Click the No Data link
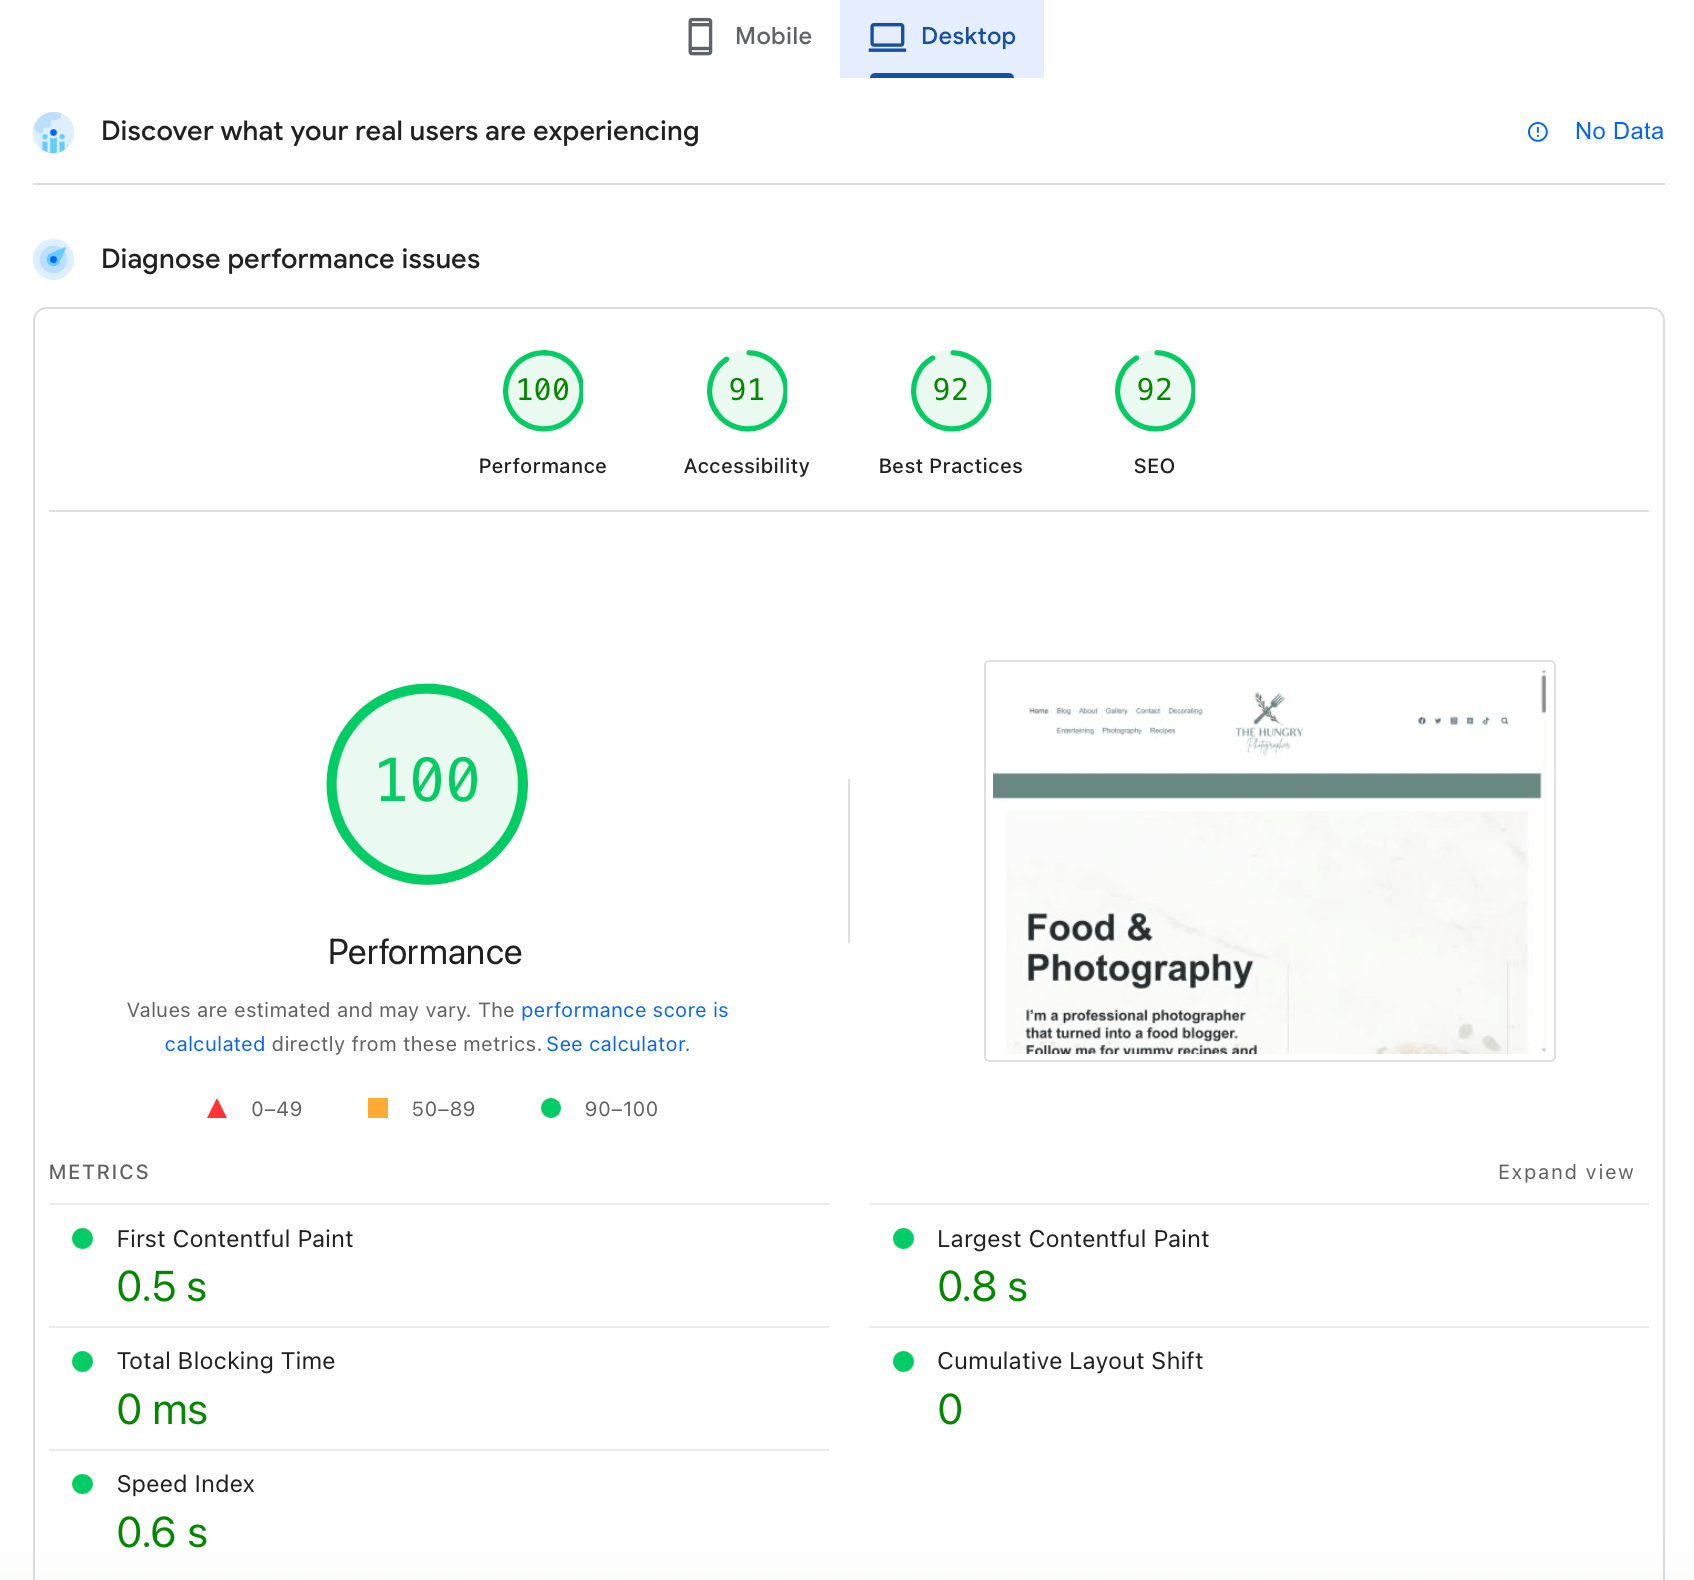Viewport: 1694px width, 1580px height. (x=1618, y=131)
